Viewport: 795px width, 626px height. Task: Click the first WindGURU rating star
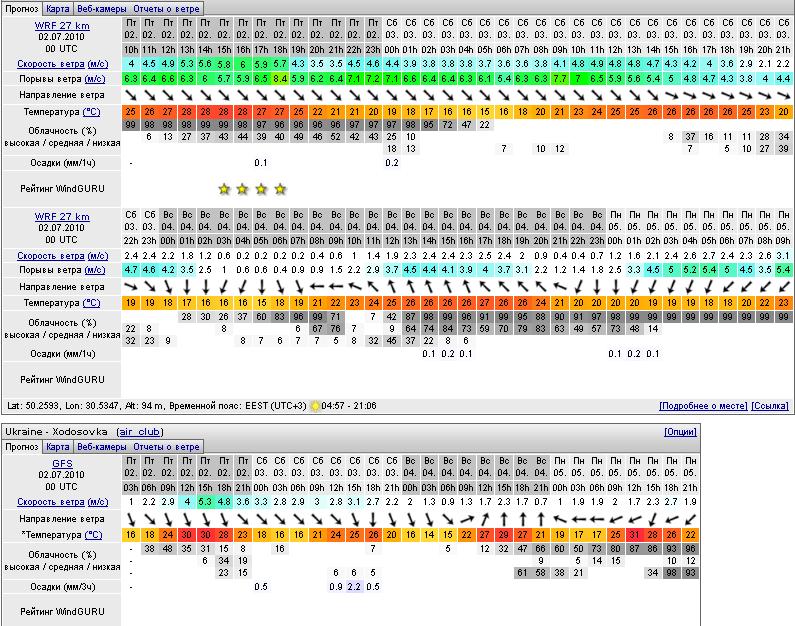223,188
